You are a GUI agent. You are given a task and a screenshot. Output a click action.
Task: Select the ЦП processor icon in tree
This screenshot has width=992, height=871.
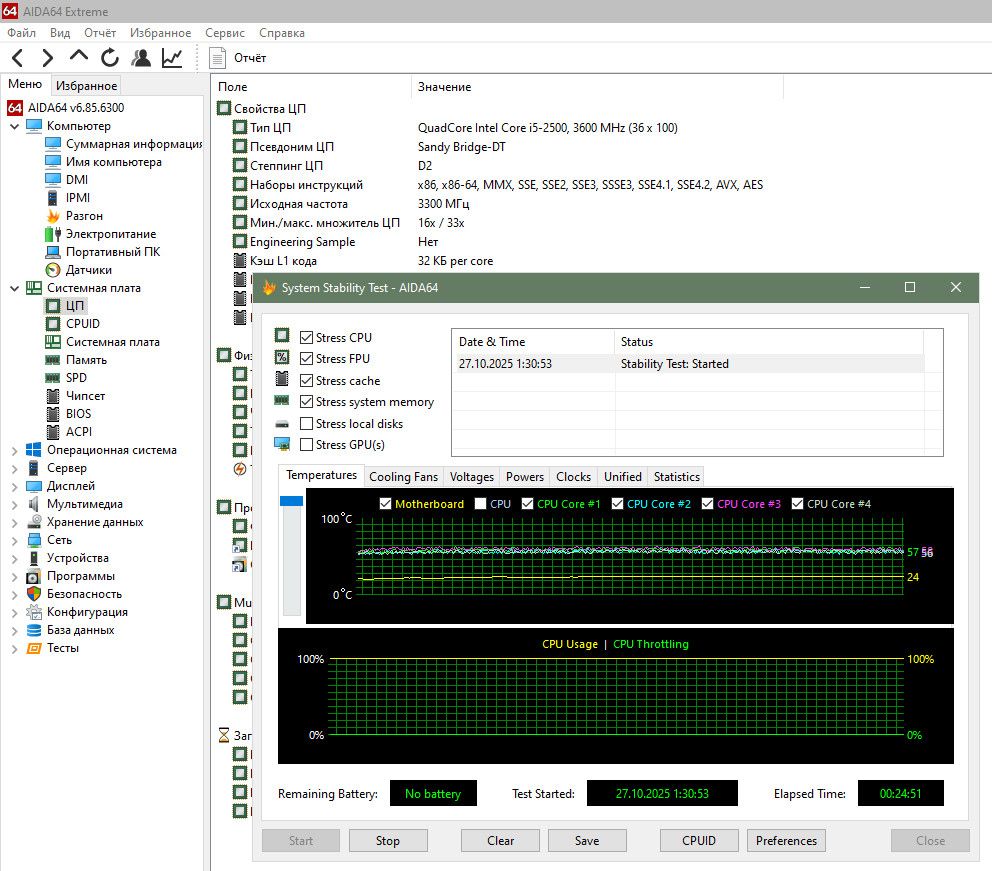(x=54, y=306)
